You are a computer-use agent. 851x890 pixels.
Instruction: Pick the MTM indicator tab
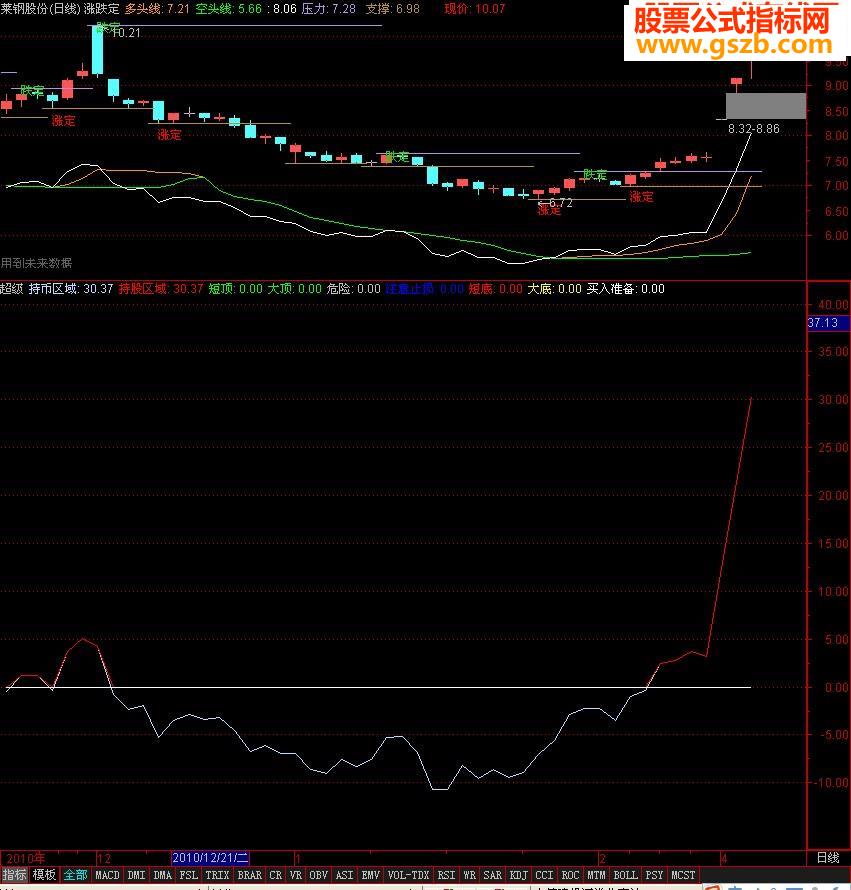pyautogui.click(x=596, y=875)
